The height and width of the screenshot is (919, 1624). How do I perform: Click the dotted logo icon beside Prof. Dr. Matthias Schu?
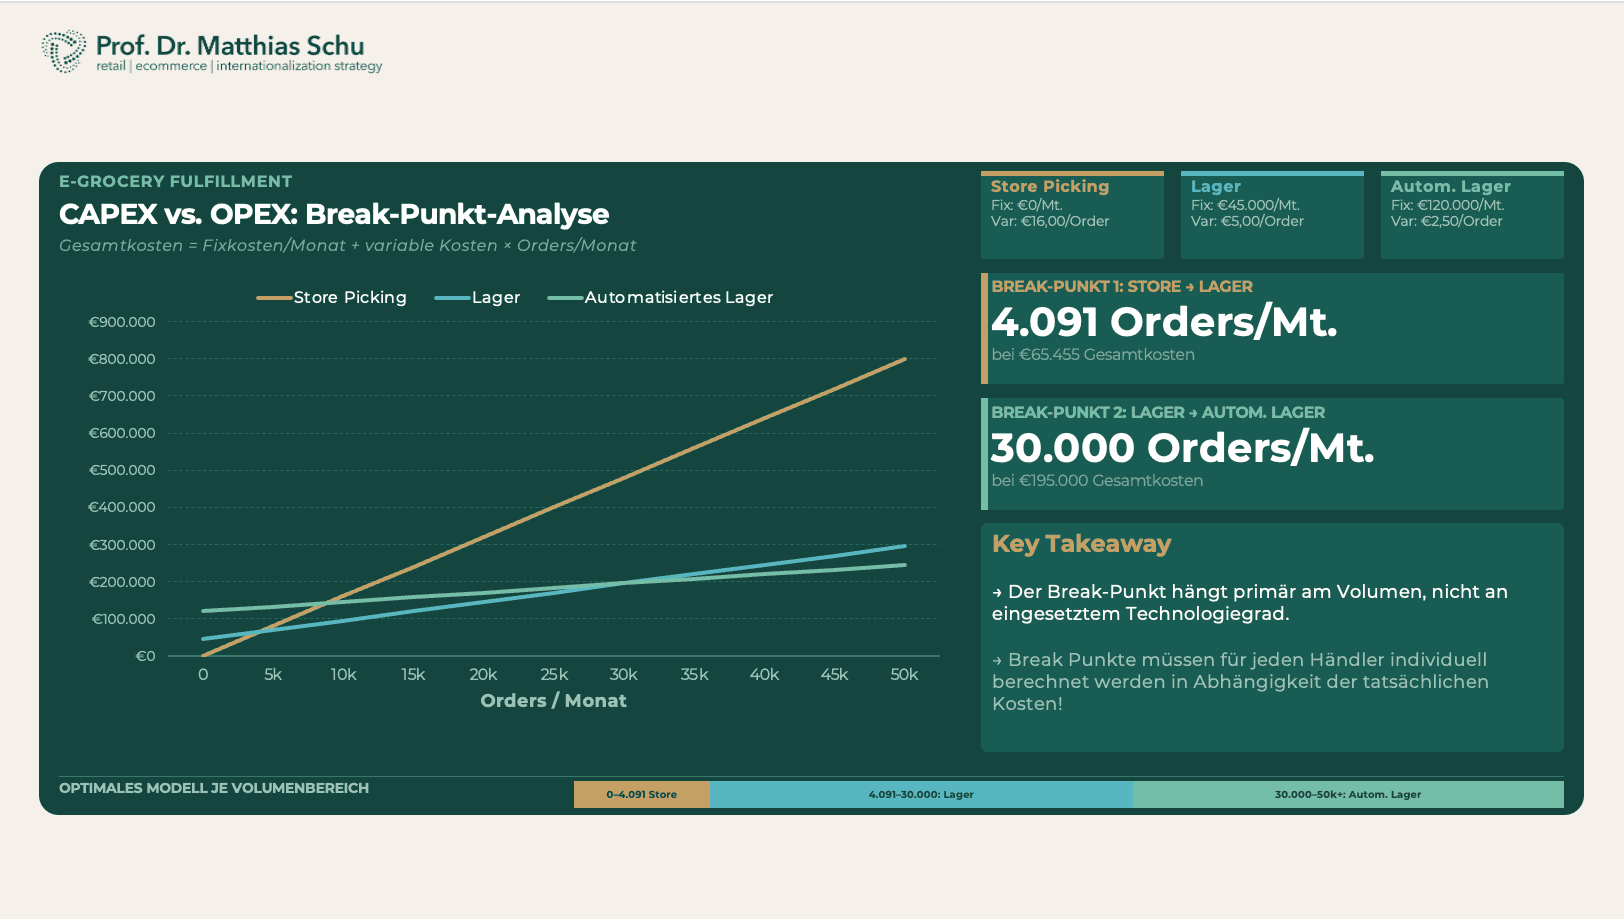coord(63,51)
